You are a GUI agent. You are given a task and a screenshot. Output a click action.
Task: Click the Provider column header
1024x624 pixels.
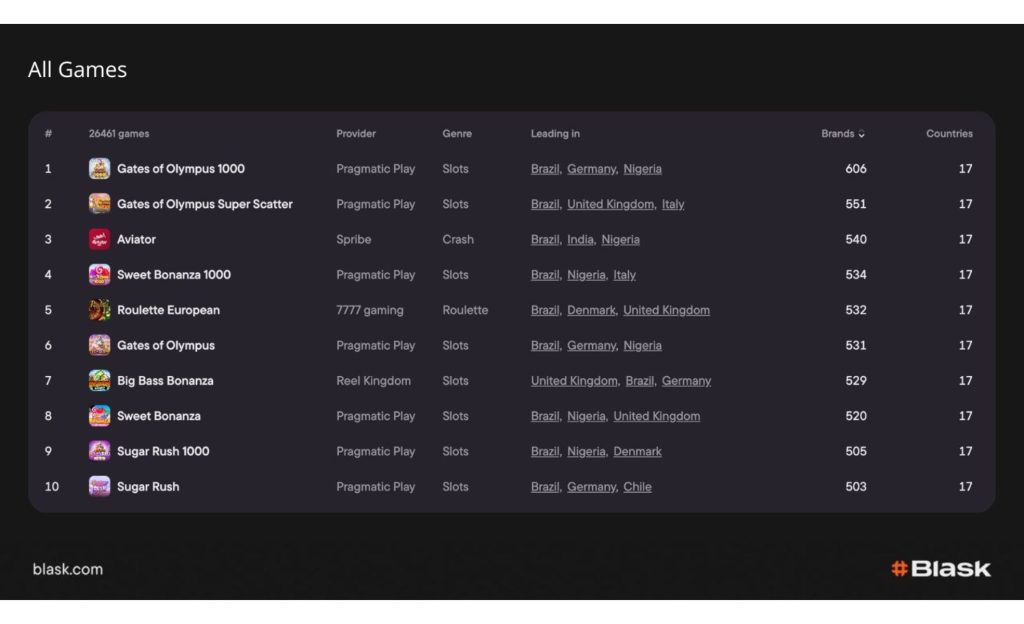356,134
